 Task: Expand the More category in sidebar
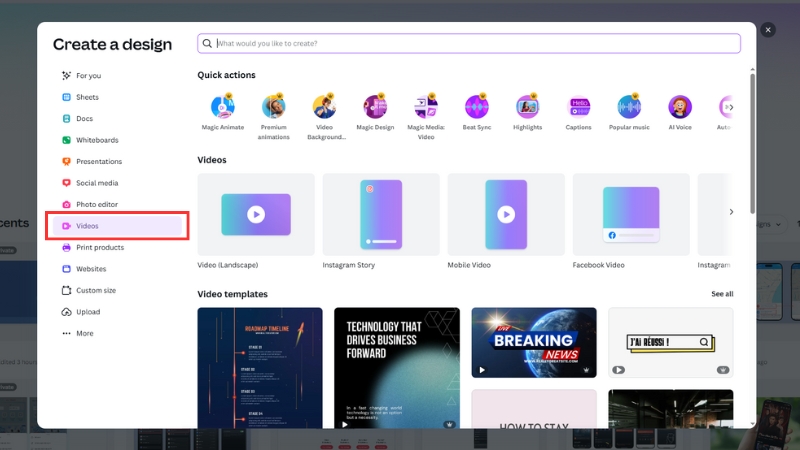pos(85,333)
